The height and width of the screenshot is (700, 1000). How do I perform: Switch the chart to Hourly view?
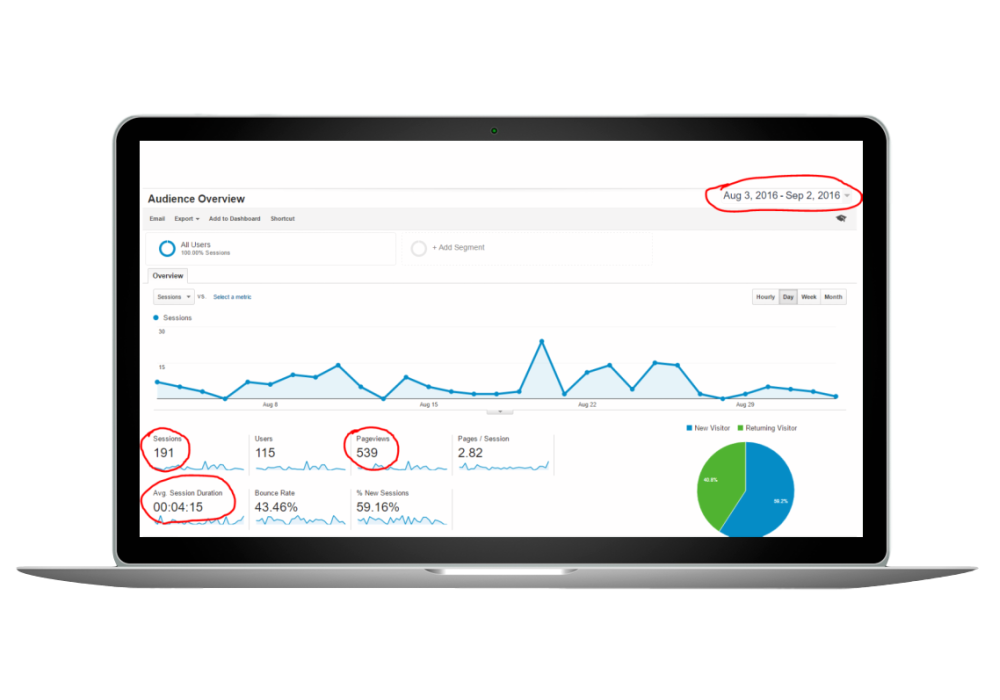765,297
